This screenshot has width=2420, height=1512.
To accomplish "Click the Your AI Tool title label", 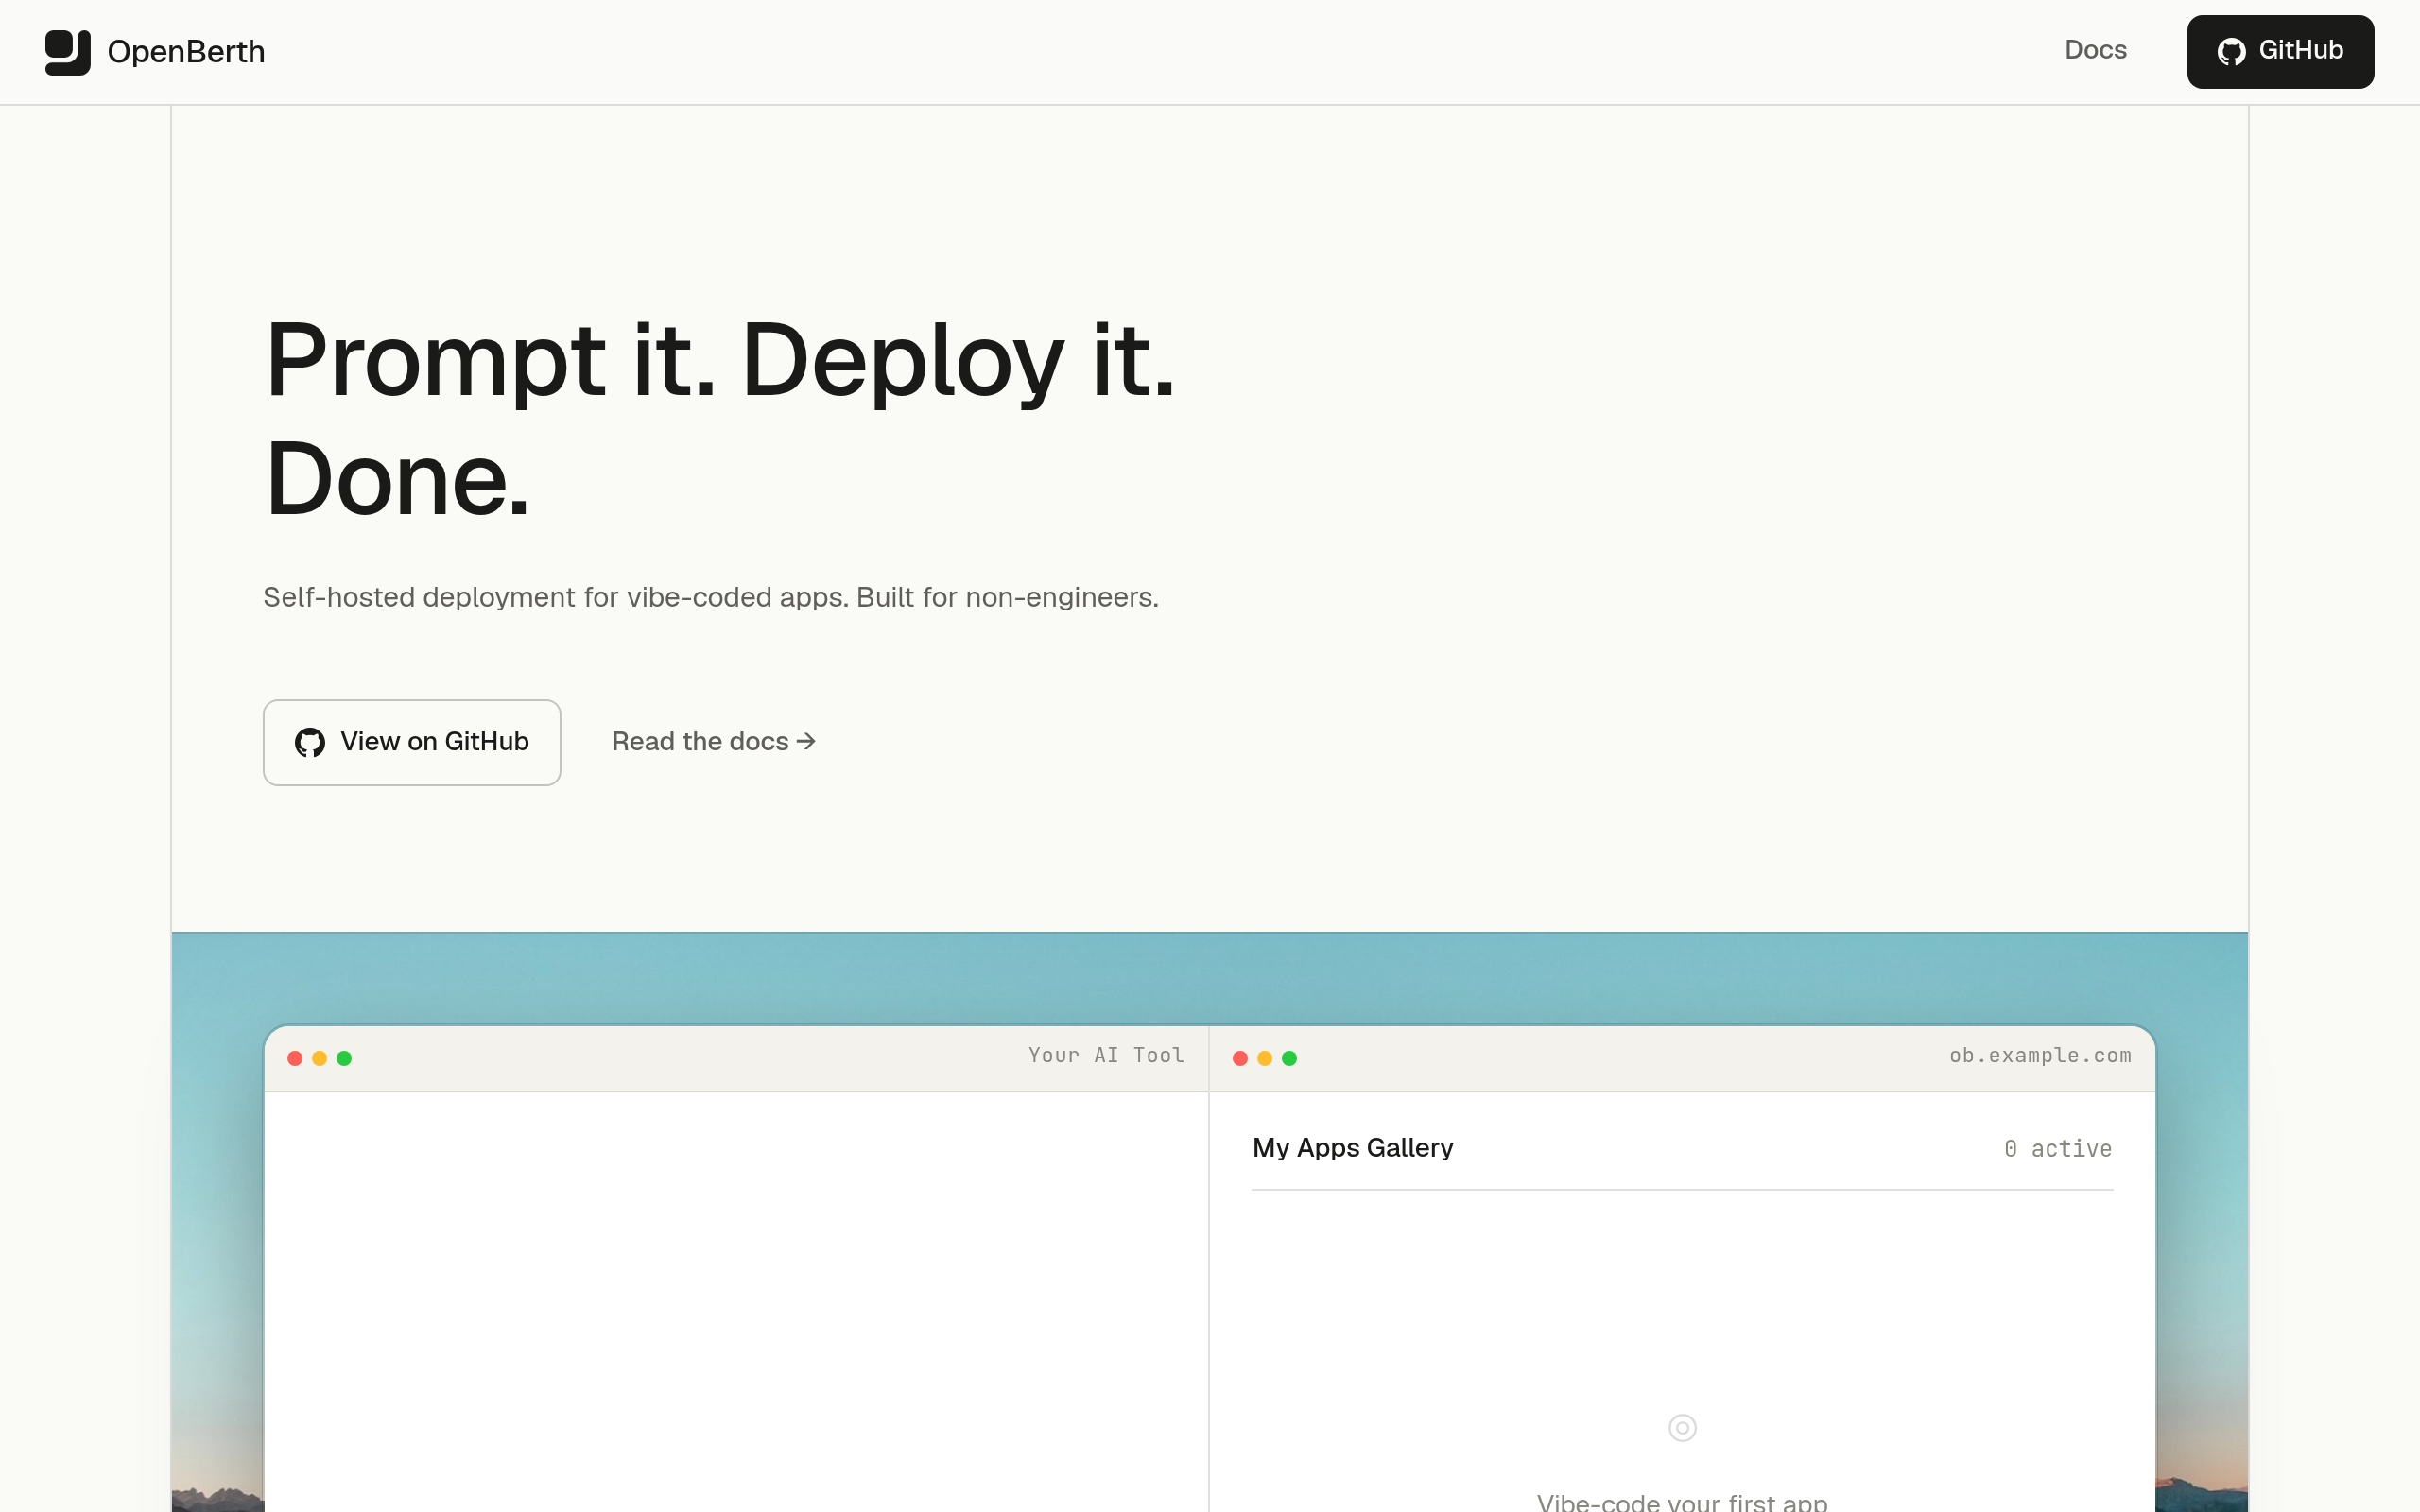I will (1106, 1055).
